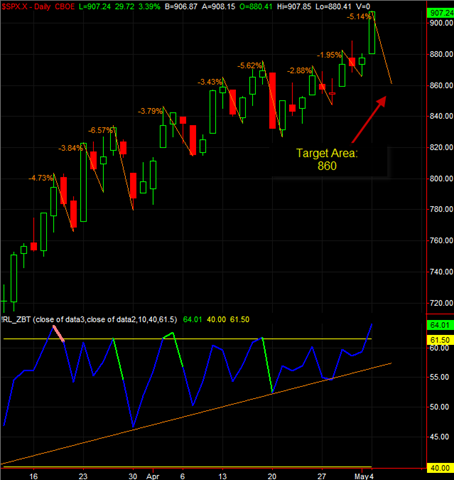Screen dimensions: 454x480
Task: Click the large red candle near April 20
Action: pyautogui.click(x=272, y=100)
